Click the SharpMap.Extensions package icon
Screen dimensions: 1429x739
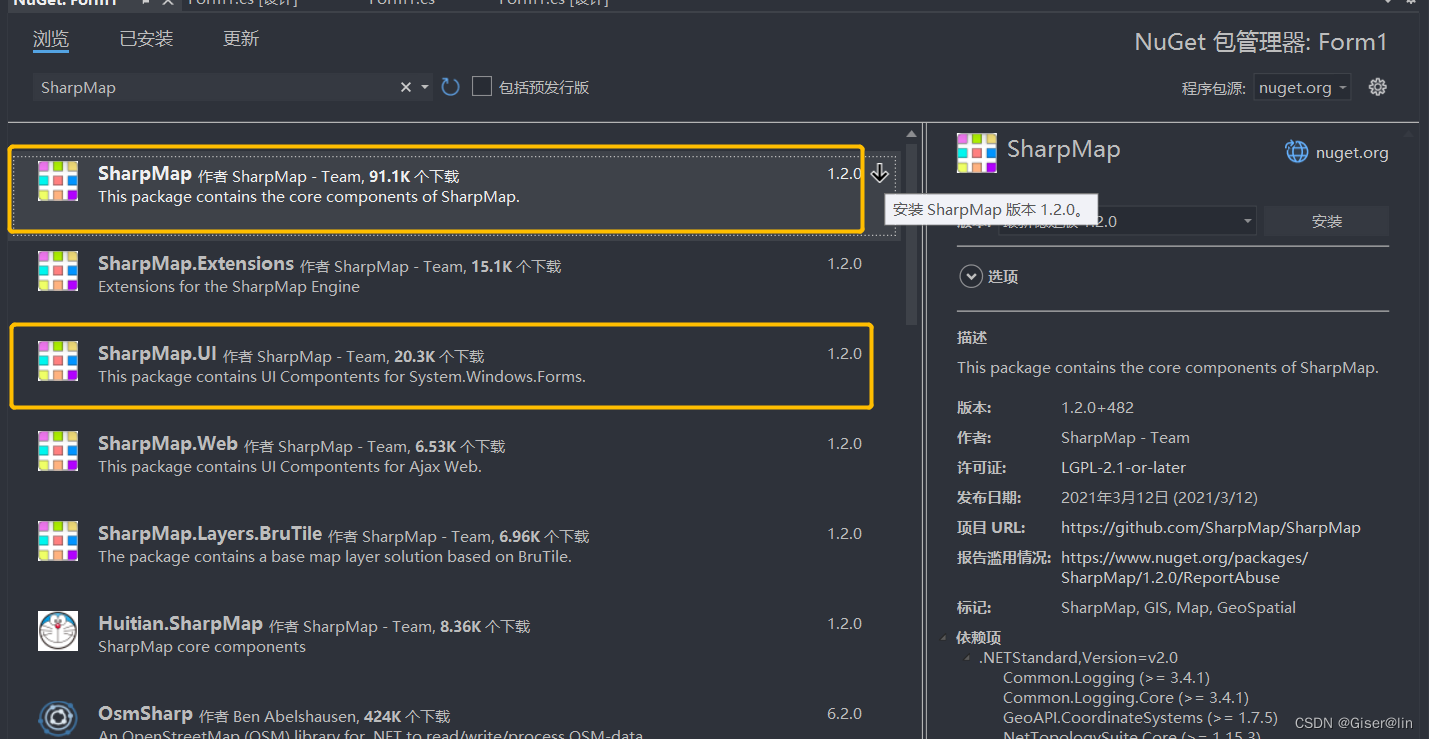tap(57, 271)
